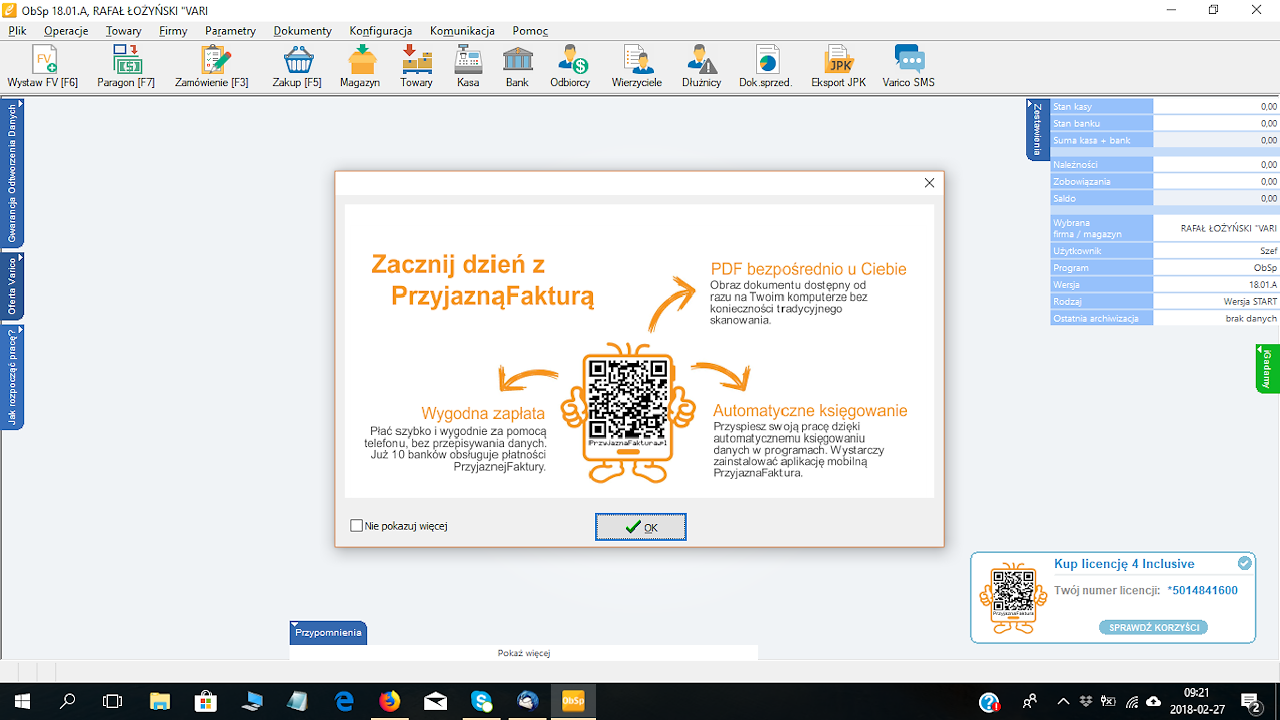Launch Firefox from the taskbar

point(389,701)
